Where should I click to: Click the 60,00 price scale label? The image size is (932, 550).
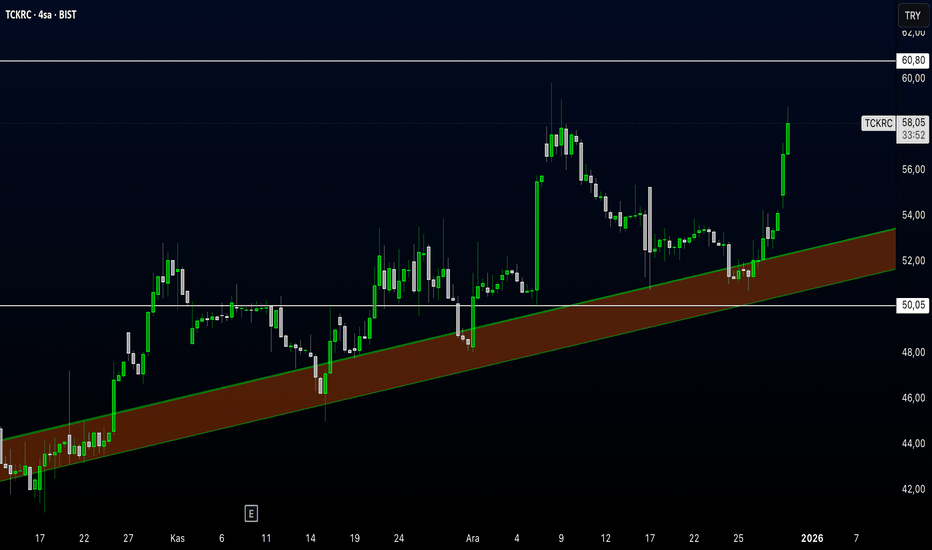(x=913, y=78)
